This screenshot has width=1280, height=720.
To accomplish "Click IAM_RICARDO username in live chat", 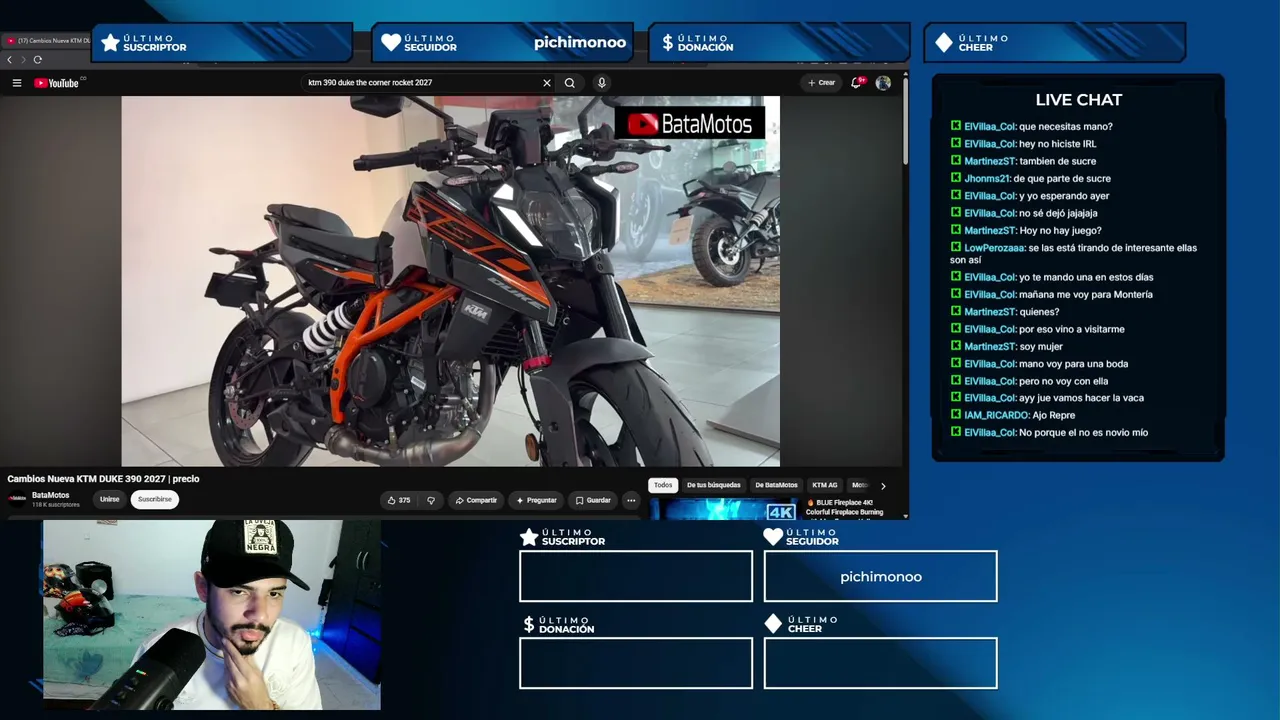I will 996,415.
